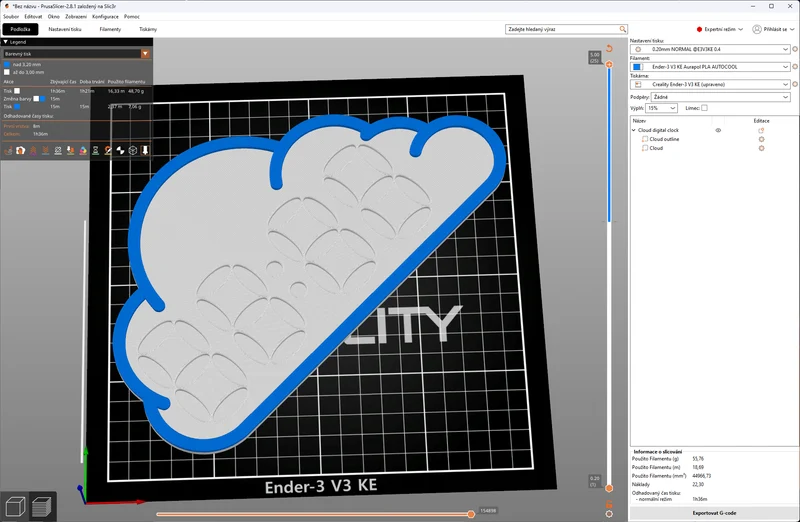
Task: Open the Konfigurace menu
Action: point(105,16)
